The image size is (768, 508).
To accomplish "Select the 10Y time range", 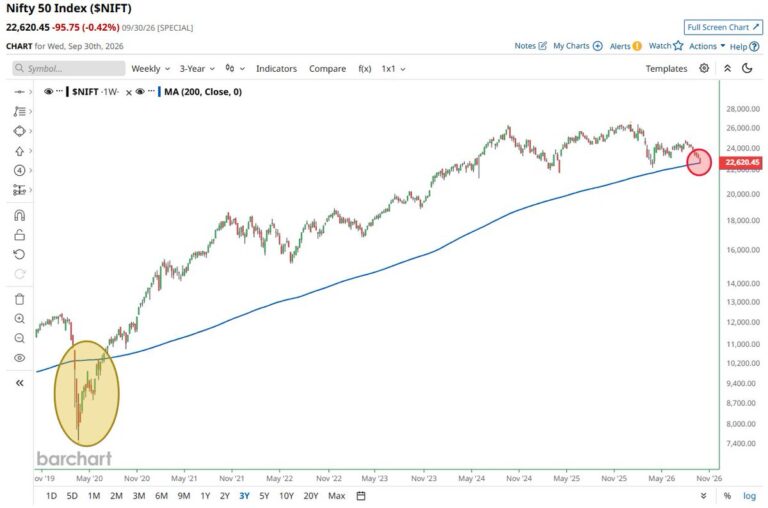I will [286, 496].
